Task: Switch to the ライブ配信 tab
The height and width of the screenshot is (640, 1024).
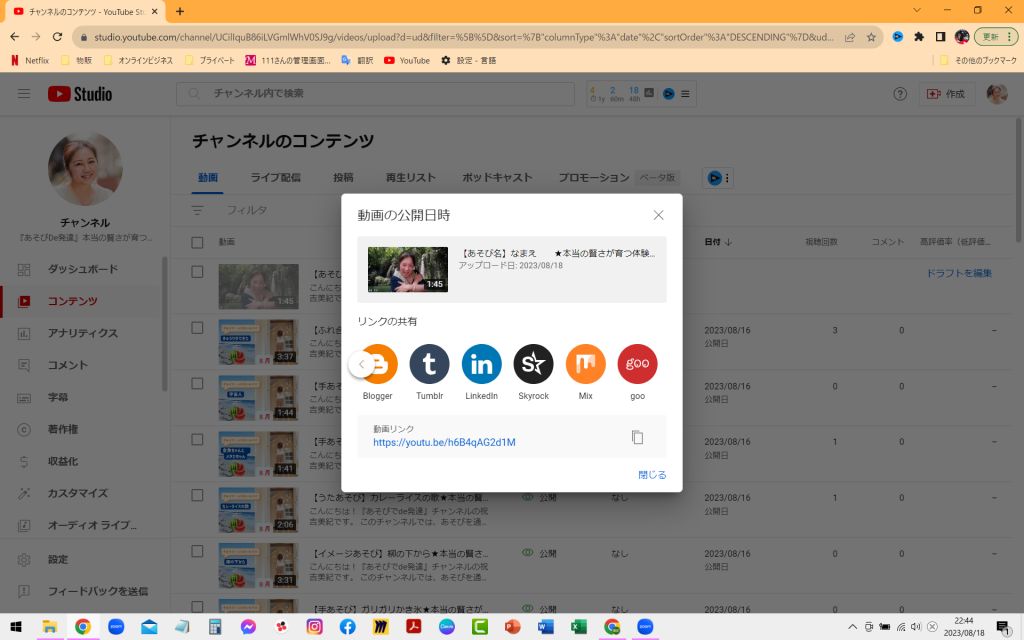Action: pos(276,178)
